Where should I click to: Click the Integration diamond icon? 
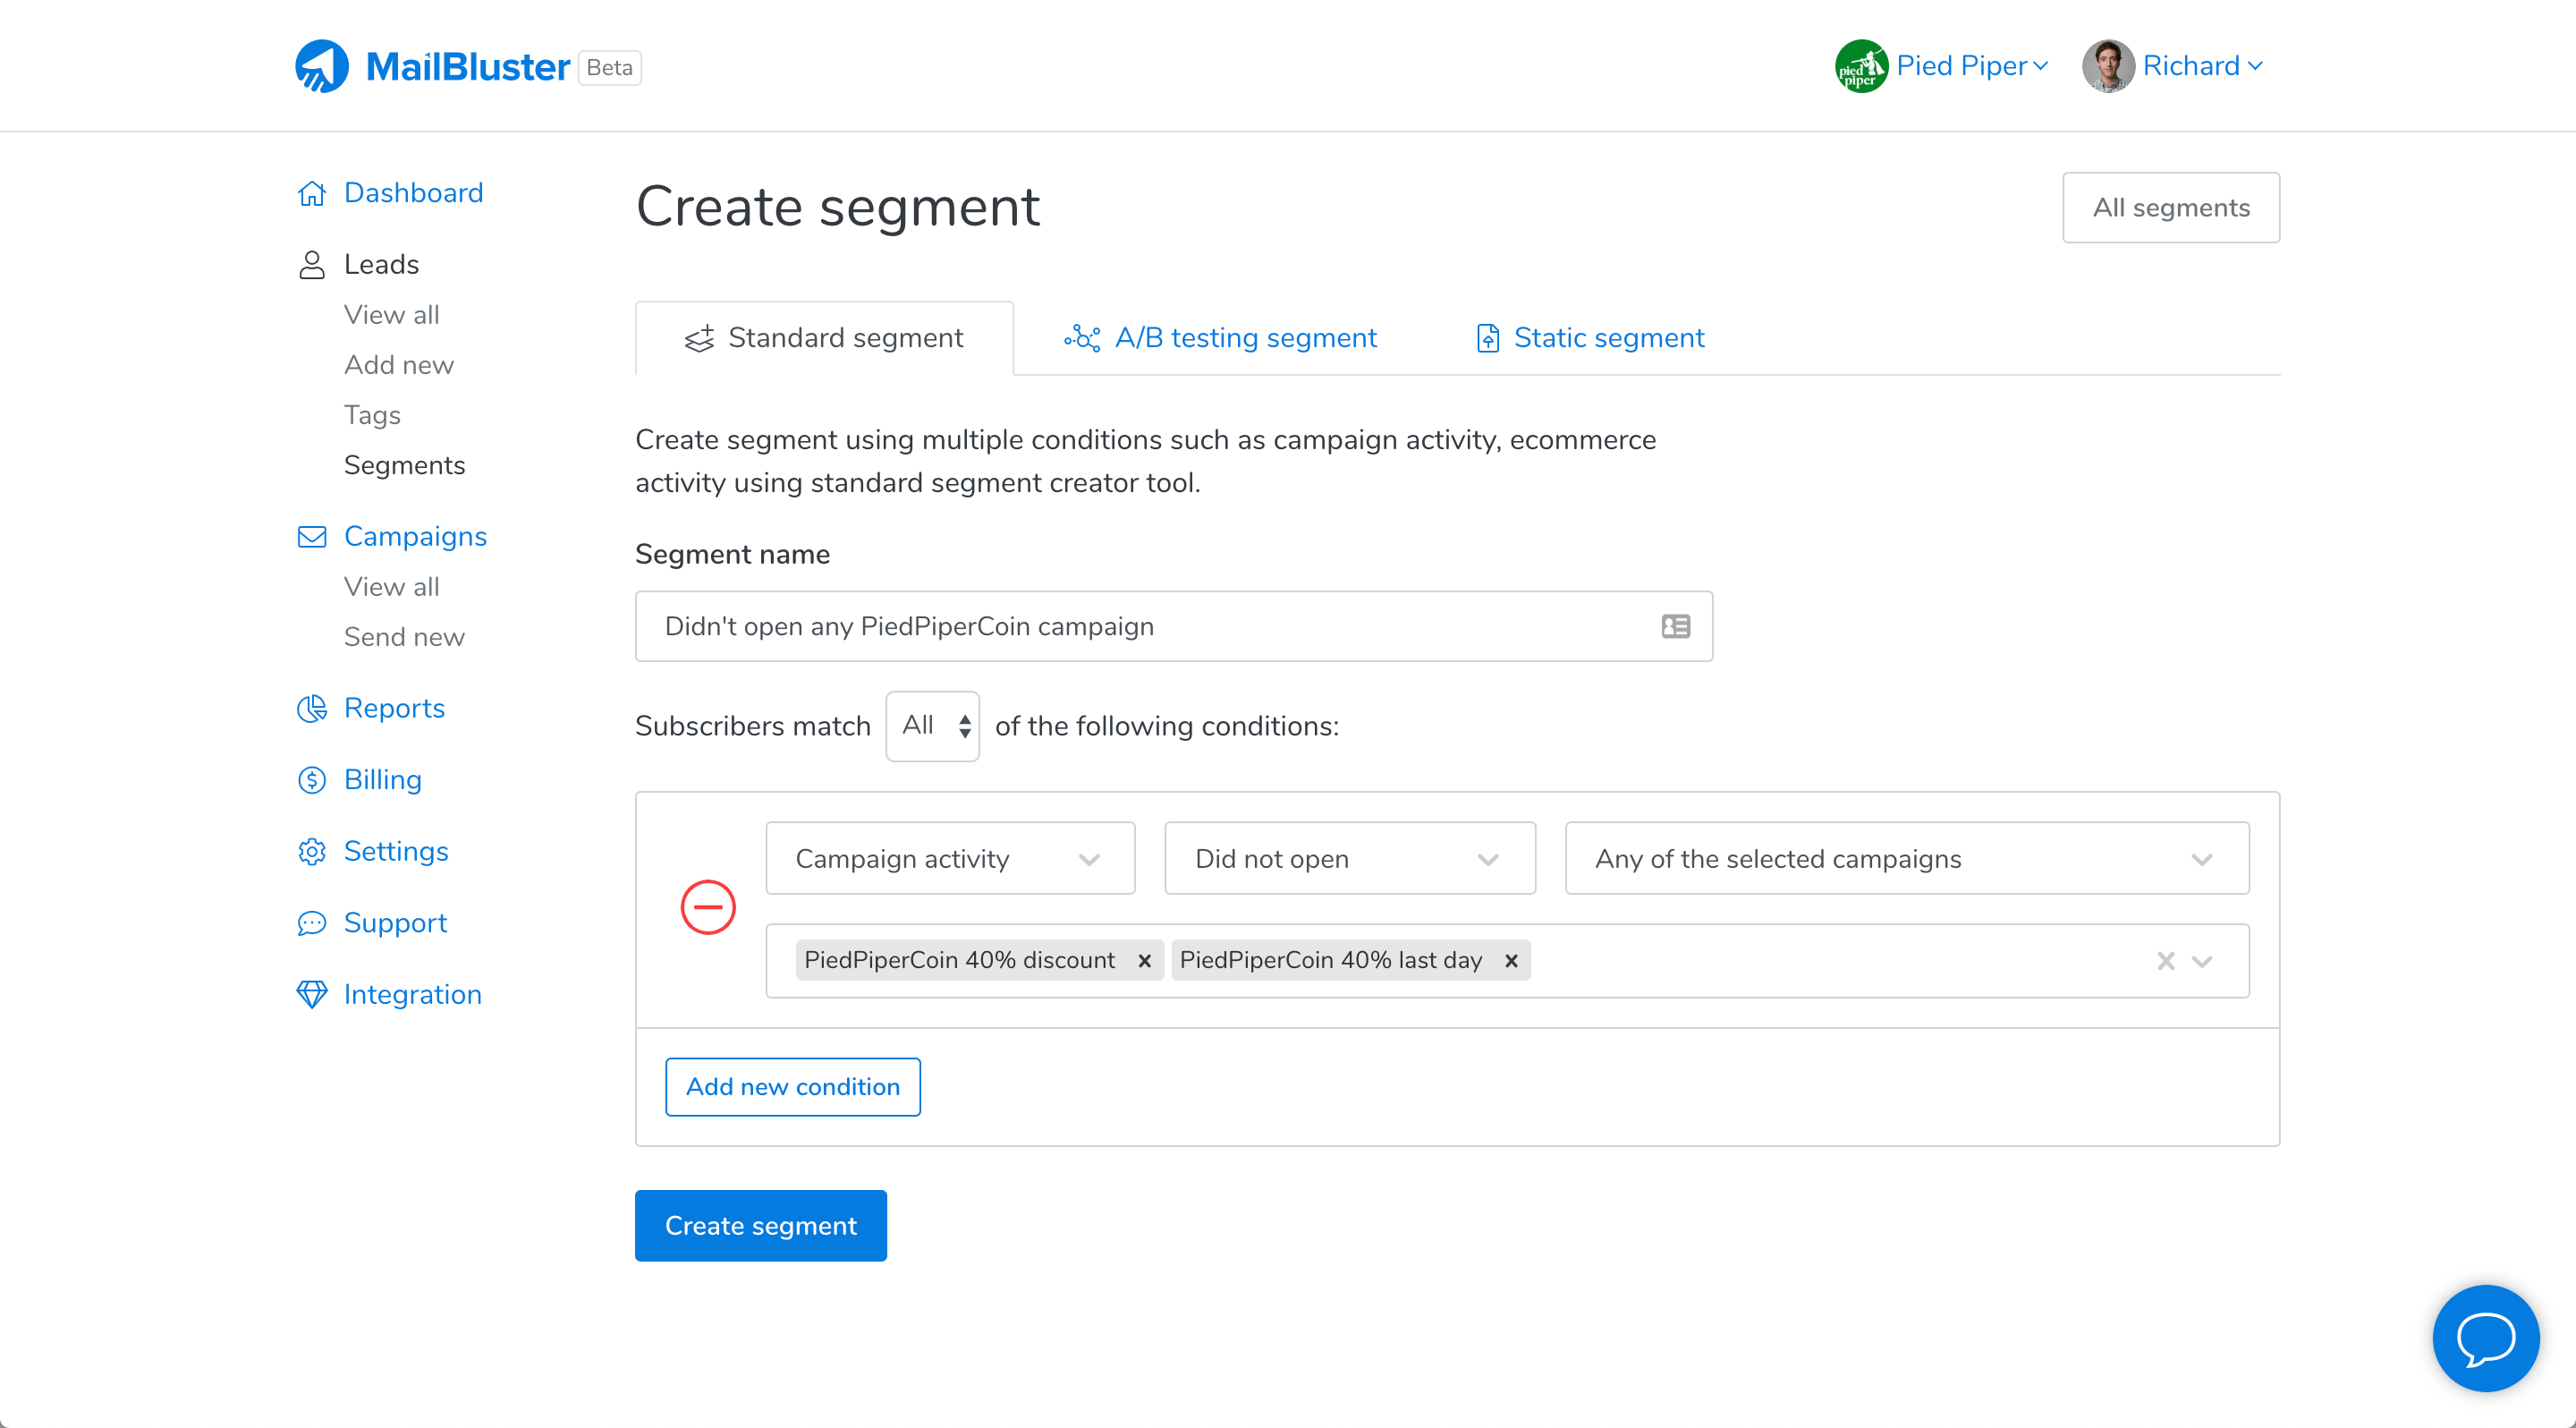coord(312,994)
